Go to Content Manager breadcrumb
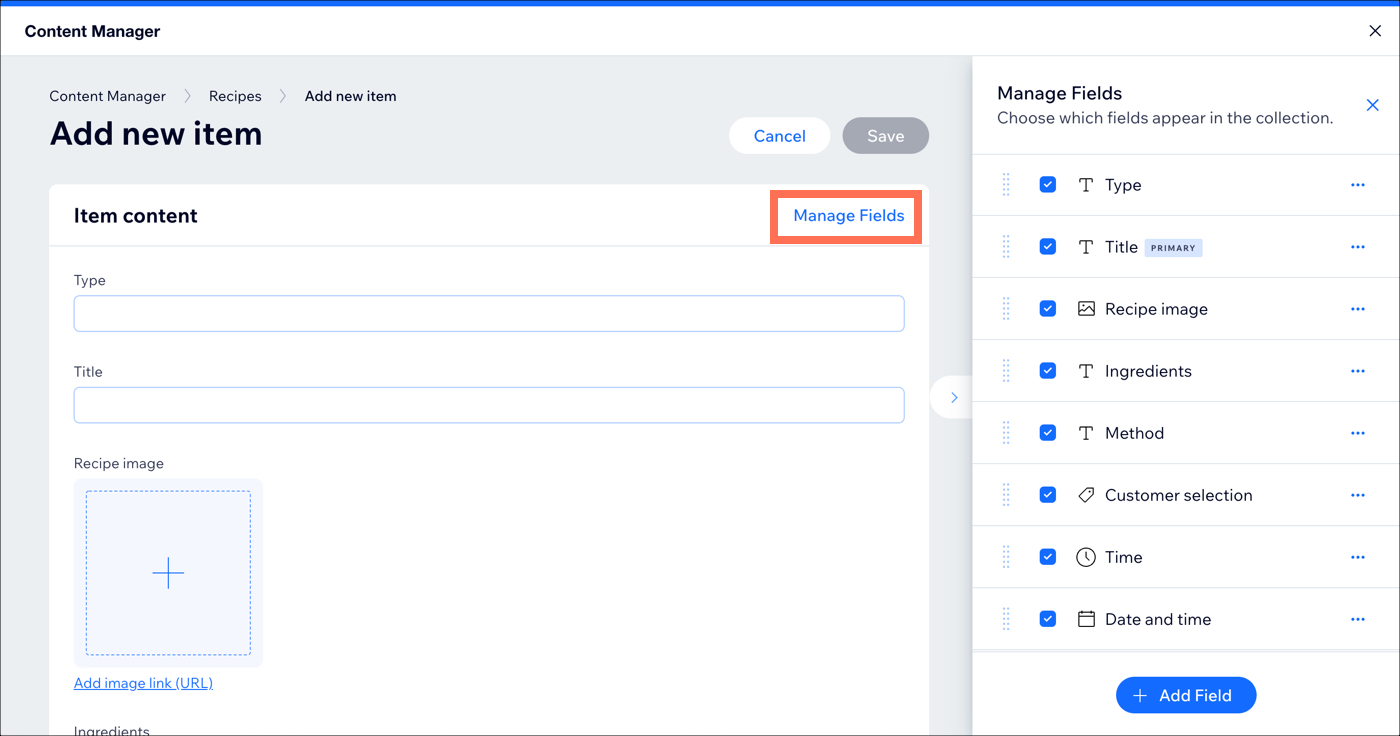This screenshot has height=736, width=1400. [108, 96]
